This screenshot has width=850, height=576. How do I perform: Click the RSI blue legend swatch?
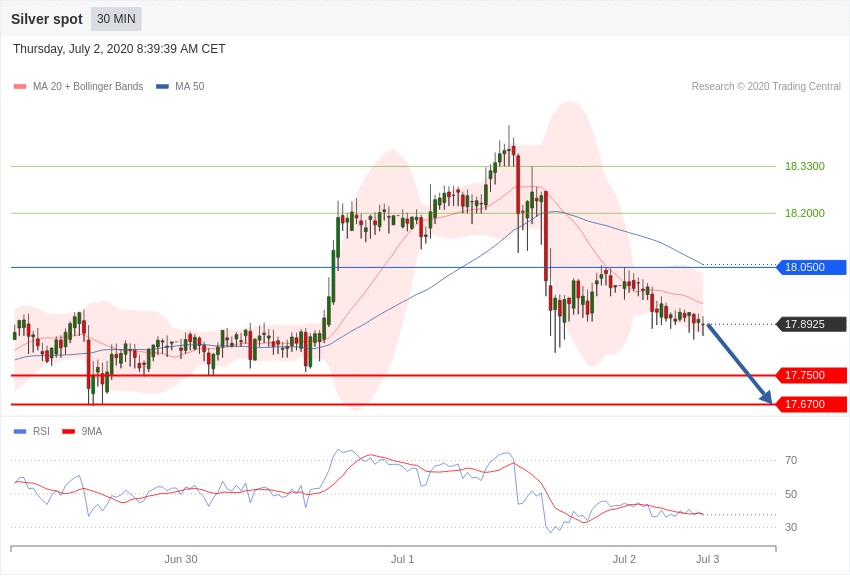point(20,431)
